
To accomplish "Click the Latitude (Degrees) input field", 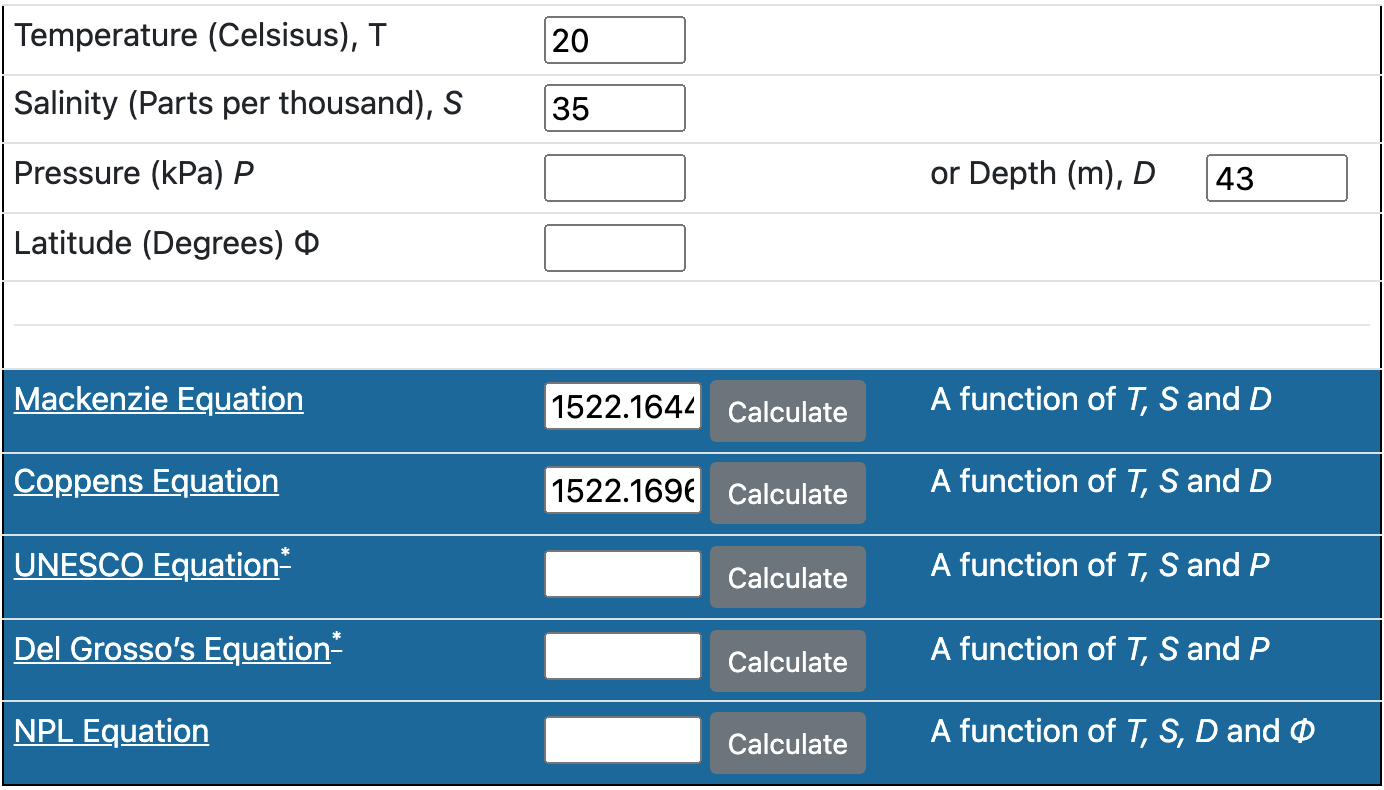I will pos(615,248).
